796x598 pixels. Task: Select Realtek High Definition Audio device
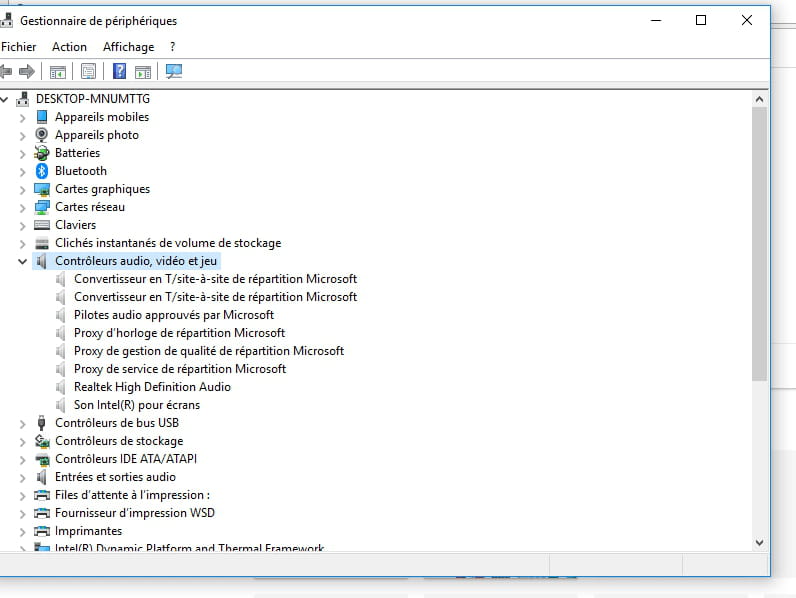click(152, 387)
